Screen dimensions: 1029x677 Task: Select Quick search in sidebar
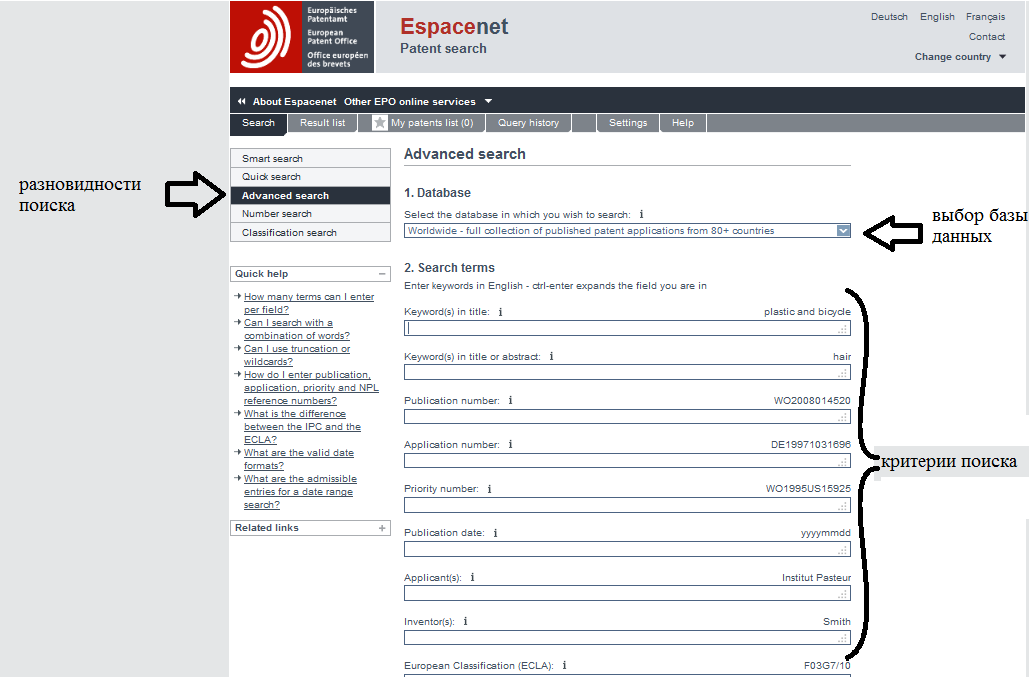pyautogui.click(x=310, y=177)
